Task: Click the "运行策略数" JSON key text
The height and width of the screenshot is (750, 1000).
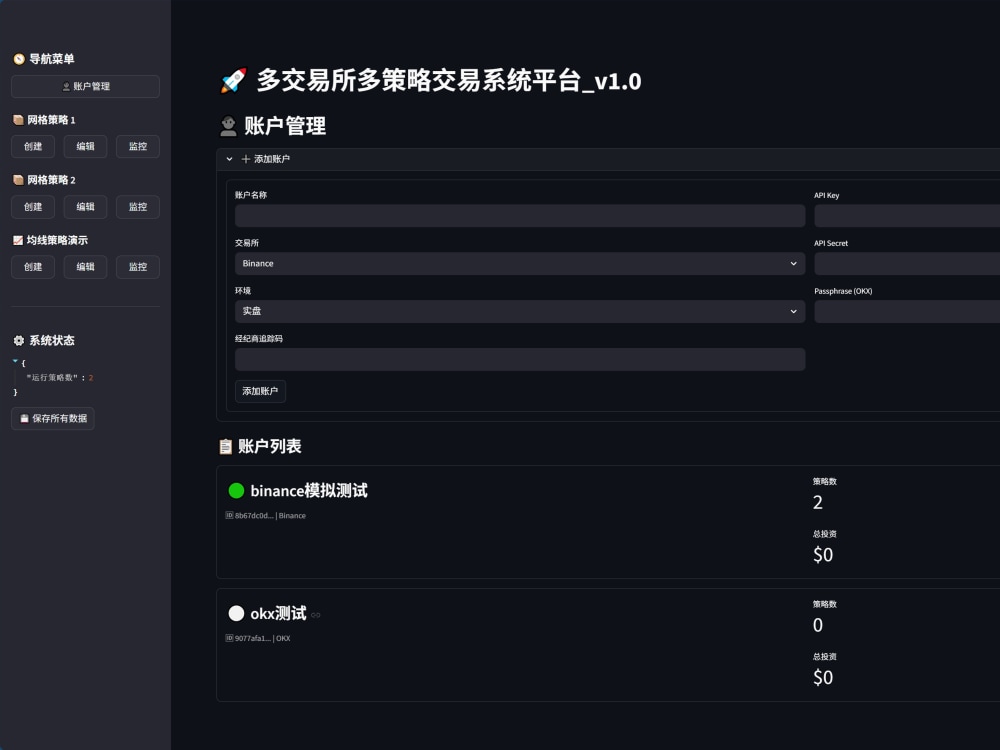Action: coord(52,378)
